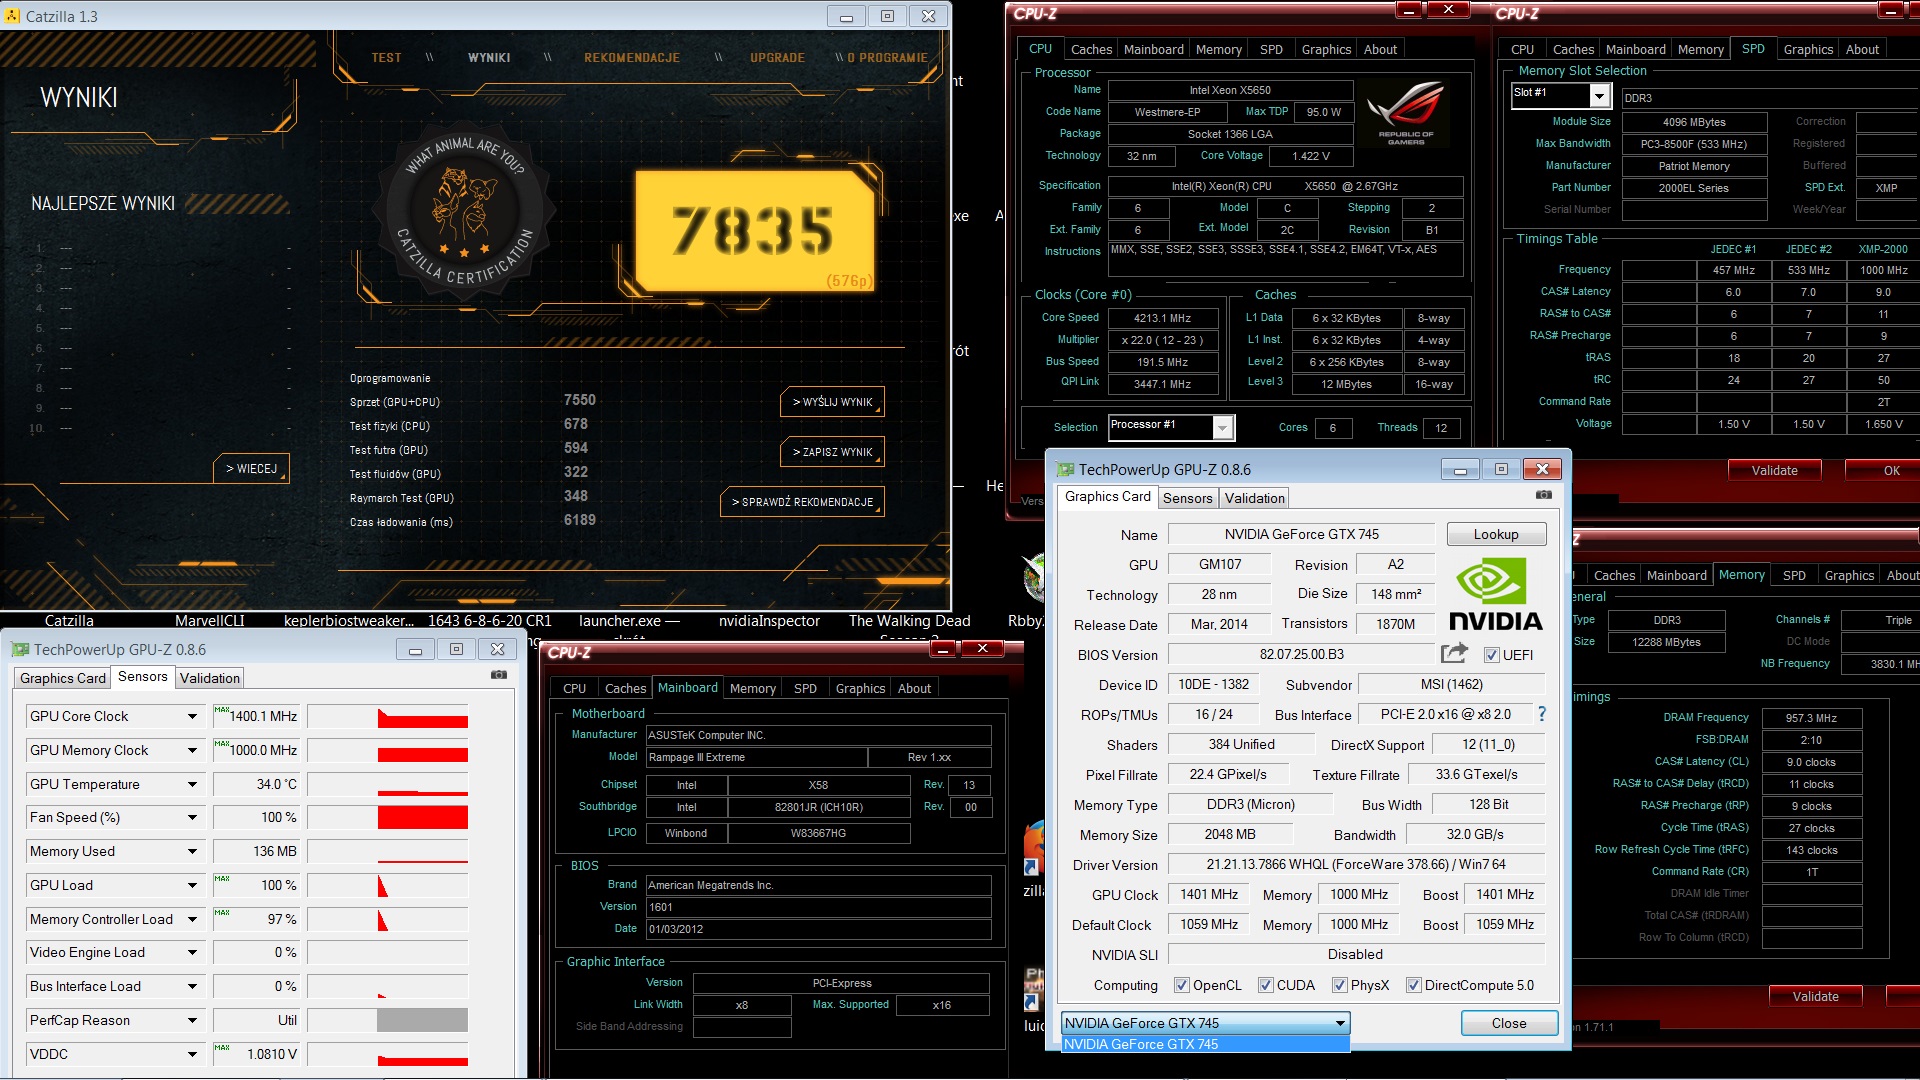Click Validate button in CPU-Z Memory window
Image resolution: width=1920 pixels, height=1080 pixels.
coord(1815,996)
